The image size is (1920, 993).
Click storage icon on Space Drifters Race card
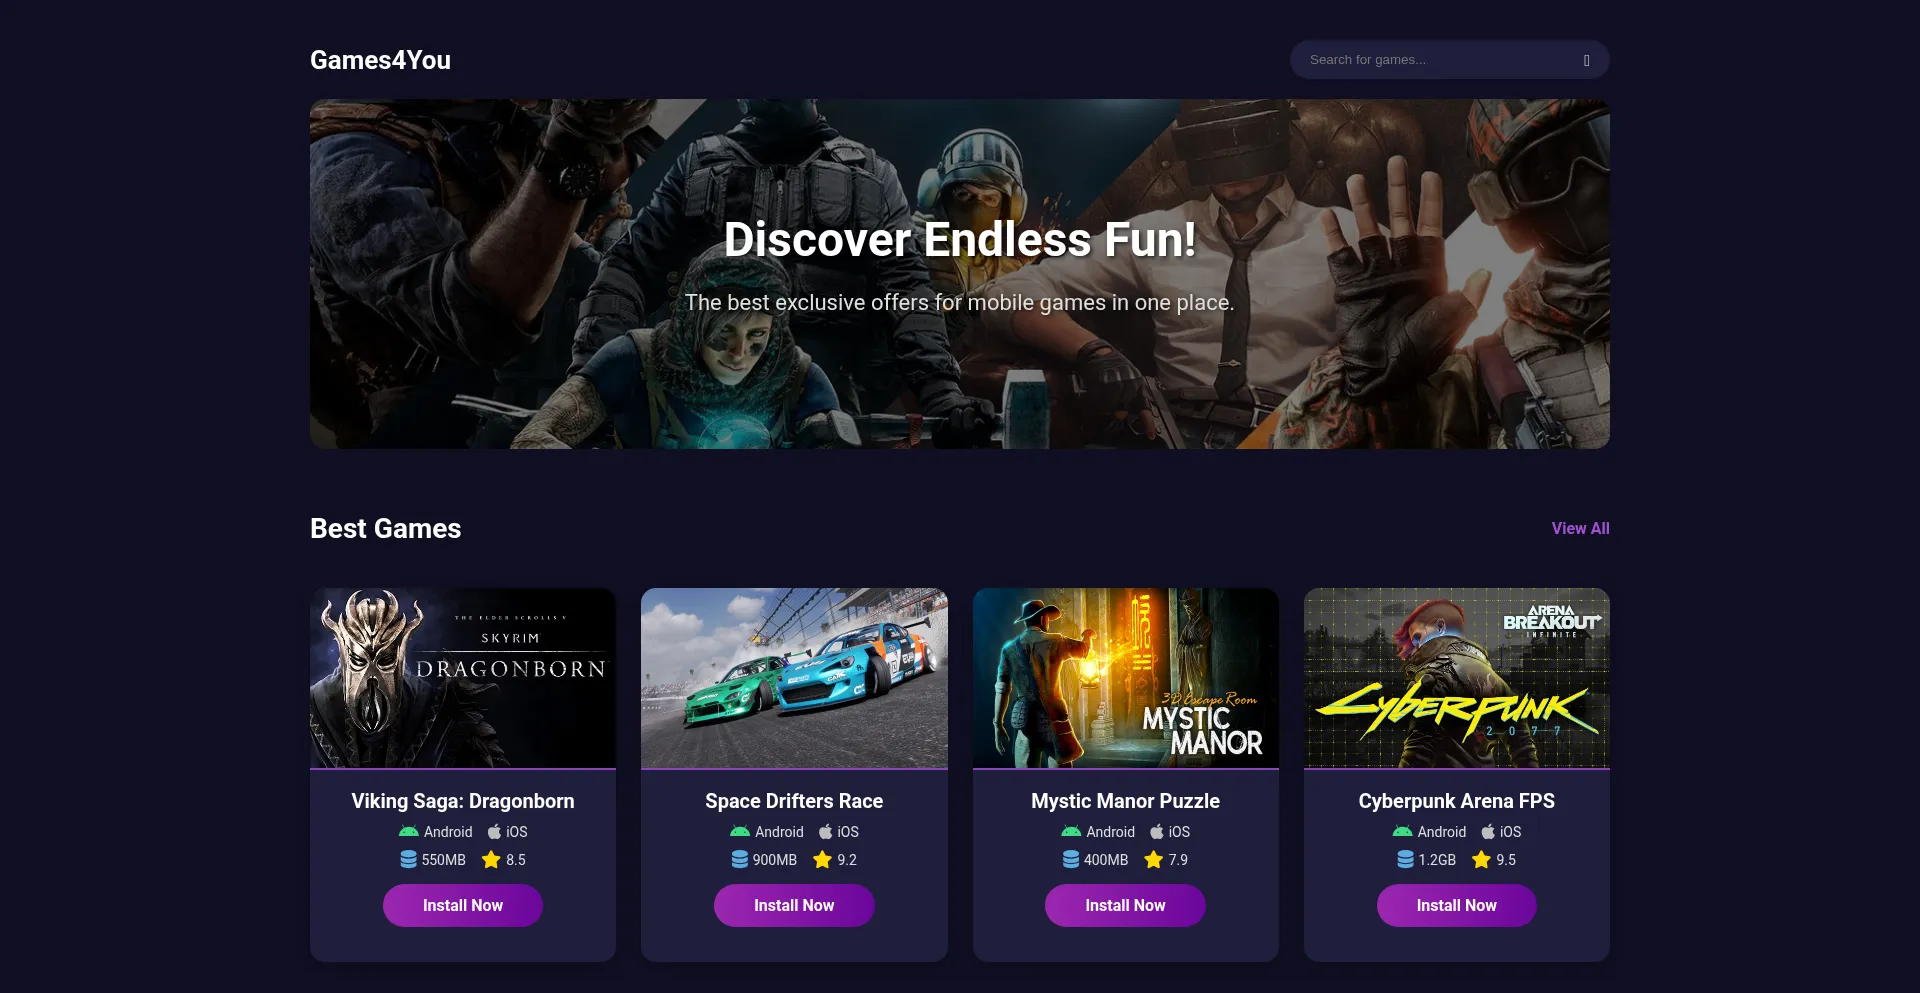coord(739,860)
